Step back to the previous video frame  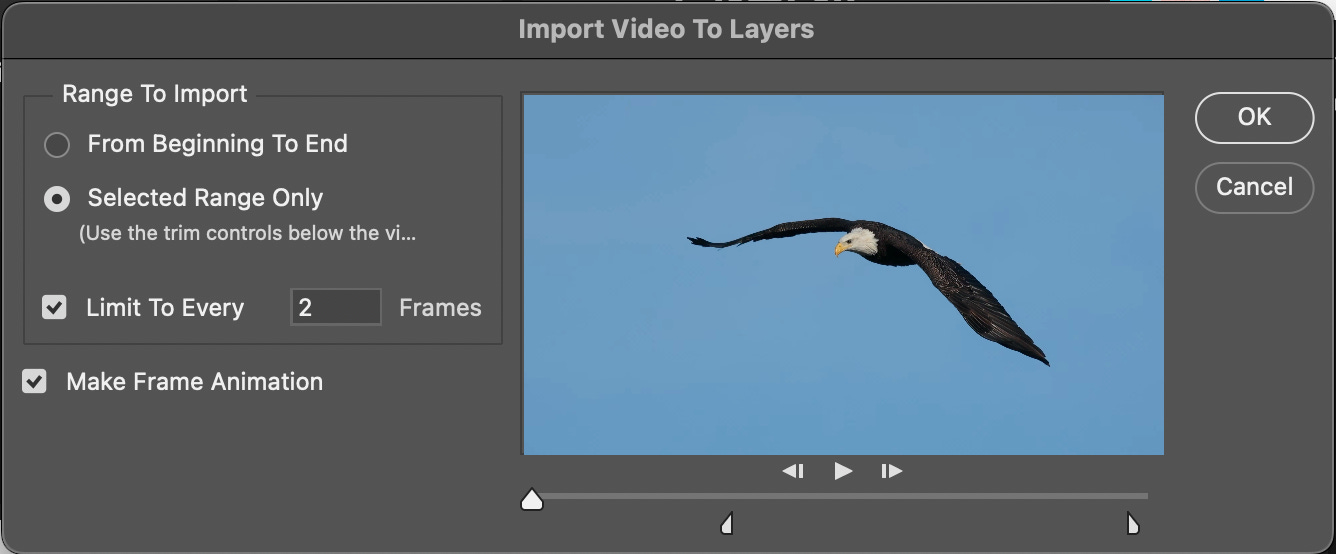click(793, 471)
